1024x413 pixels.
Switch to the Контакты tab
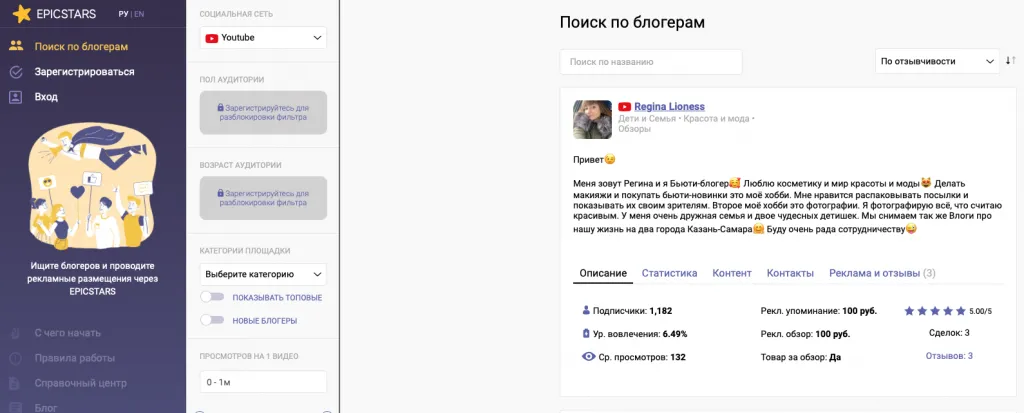click(x=790, y=273)
